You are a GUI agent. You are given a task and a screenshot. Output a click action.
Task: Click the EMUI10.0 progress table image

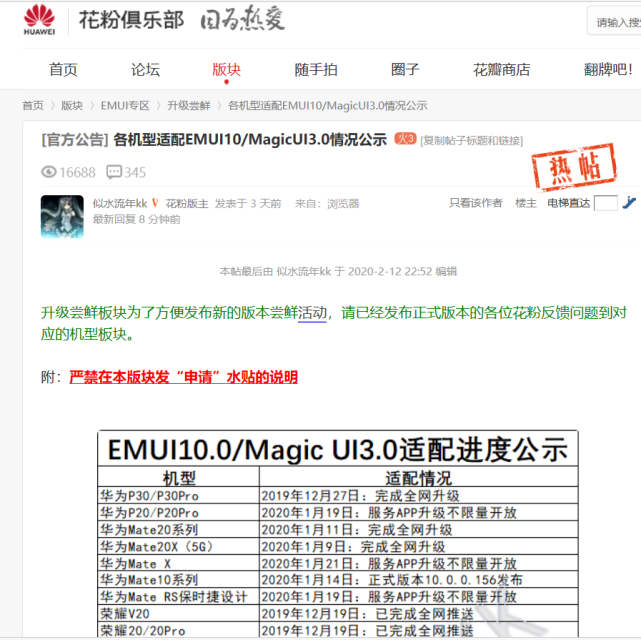(x=338, y=533)
